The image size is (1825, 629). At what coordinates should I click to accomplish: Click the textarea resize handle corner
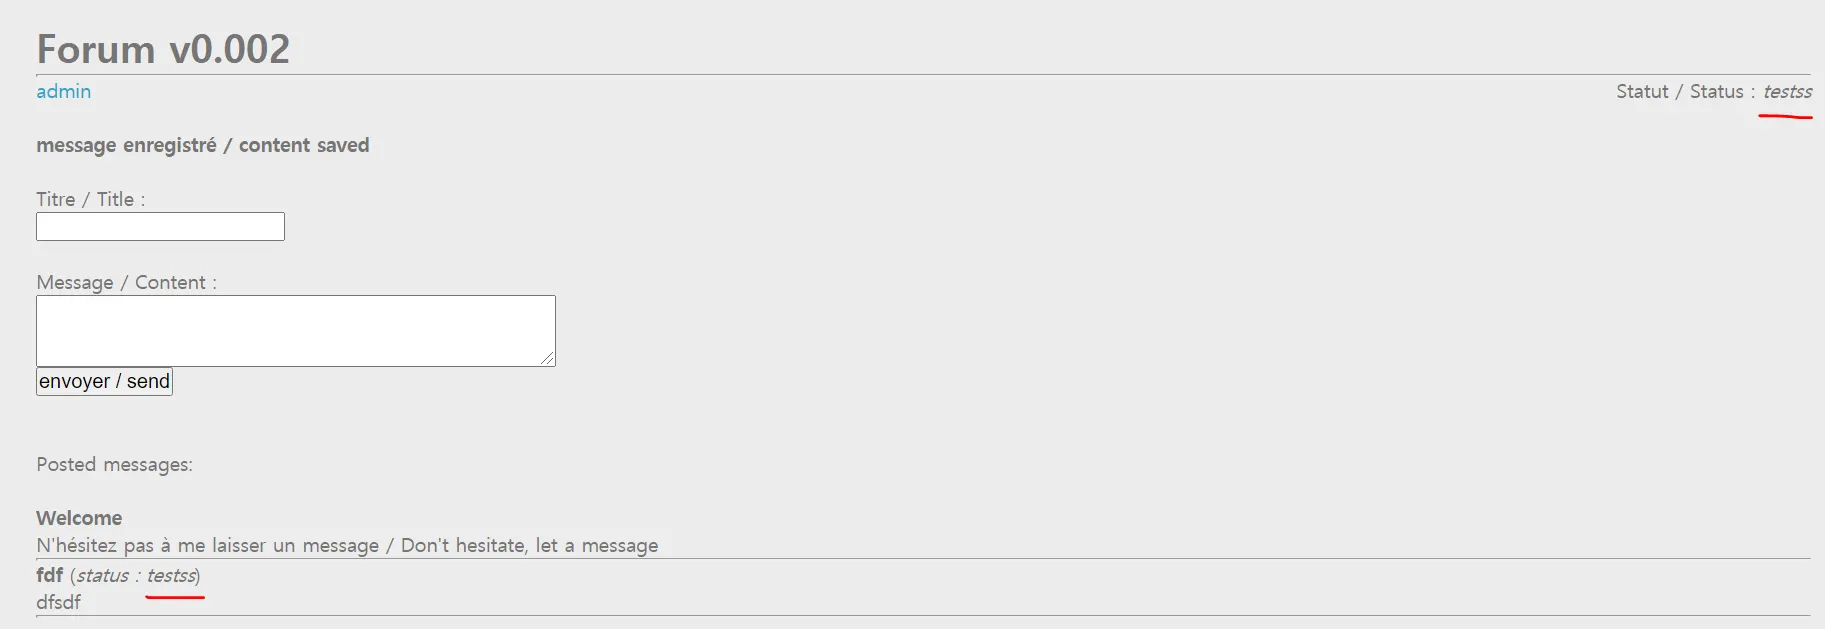tap(548, 359)
